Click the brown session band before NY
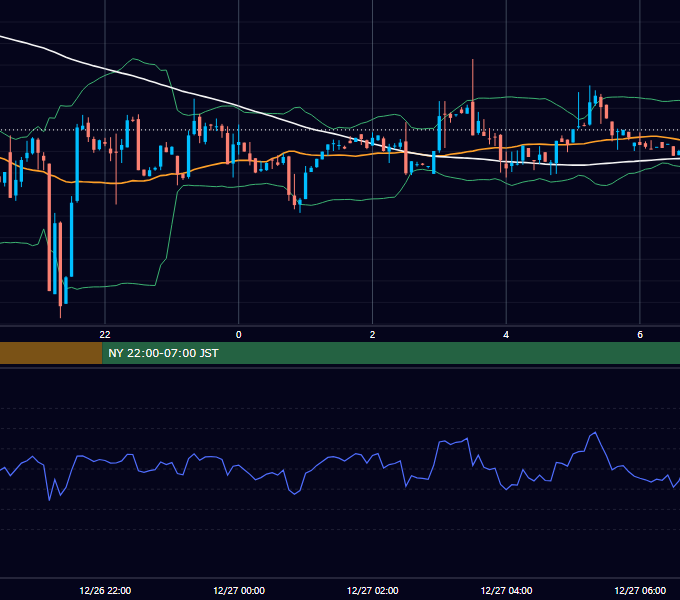 point(51,353)
